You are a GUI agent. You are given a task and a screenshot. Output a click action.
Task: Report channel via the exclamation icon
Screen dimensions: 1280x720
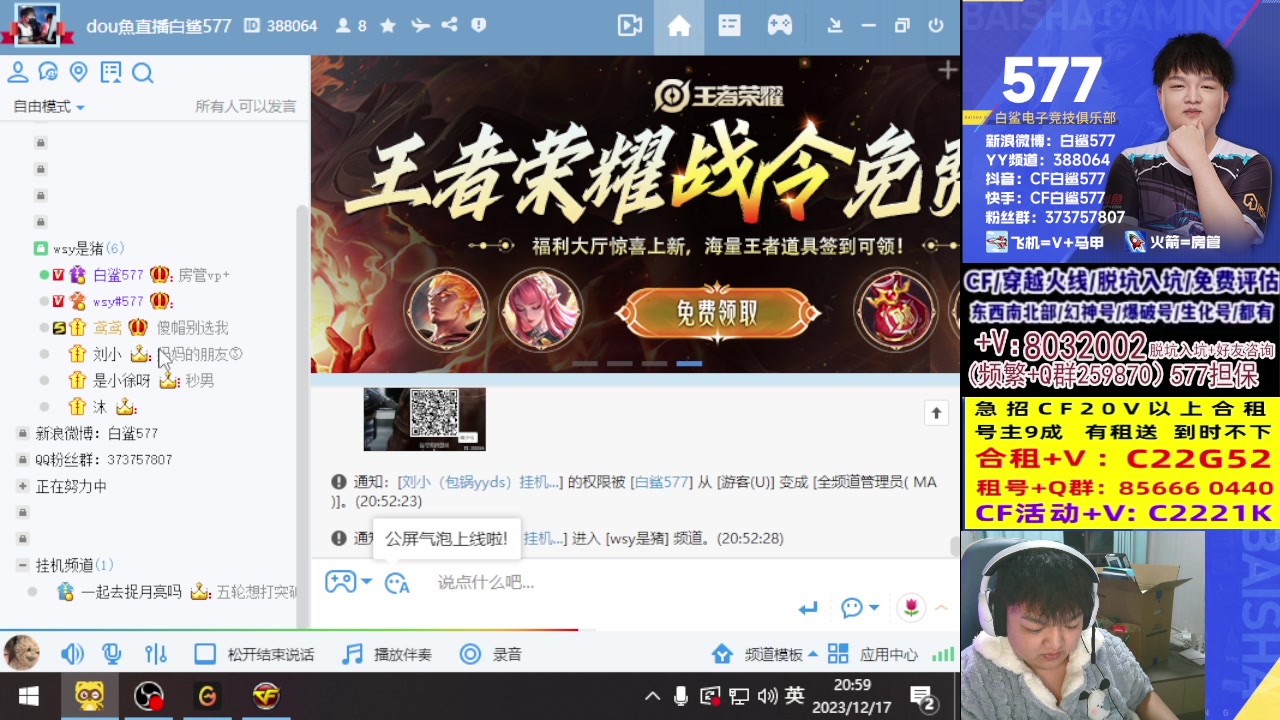click(478, 26)
